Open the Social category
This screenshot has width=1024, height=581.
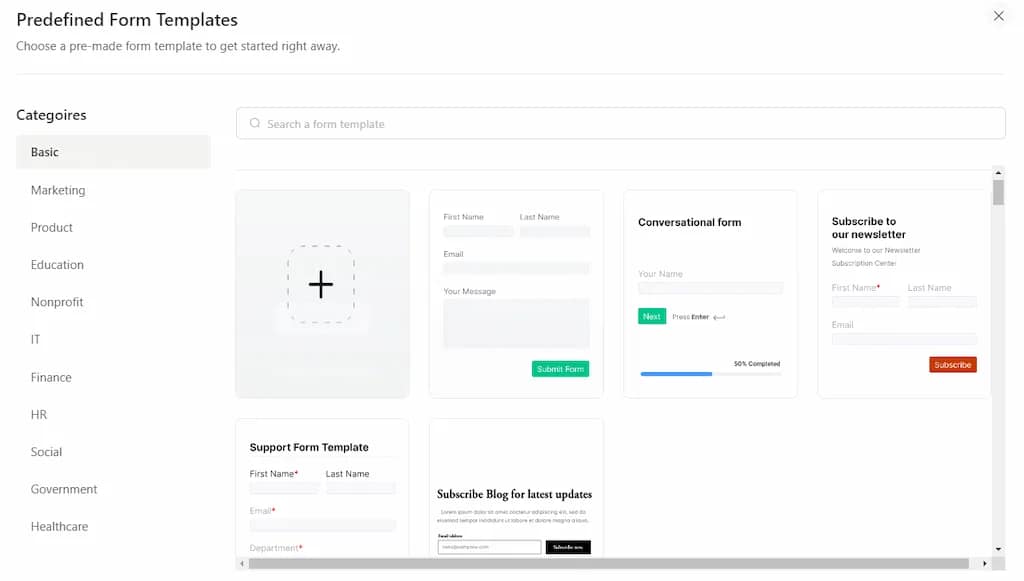pyautogui.click(x=46, y=452)
